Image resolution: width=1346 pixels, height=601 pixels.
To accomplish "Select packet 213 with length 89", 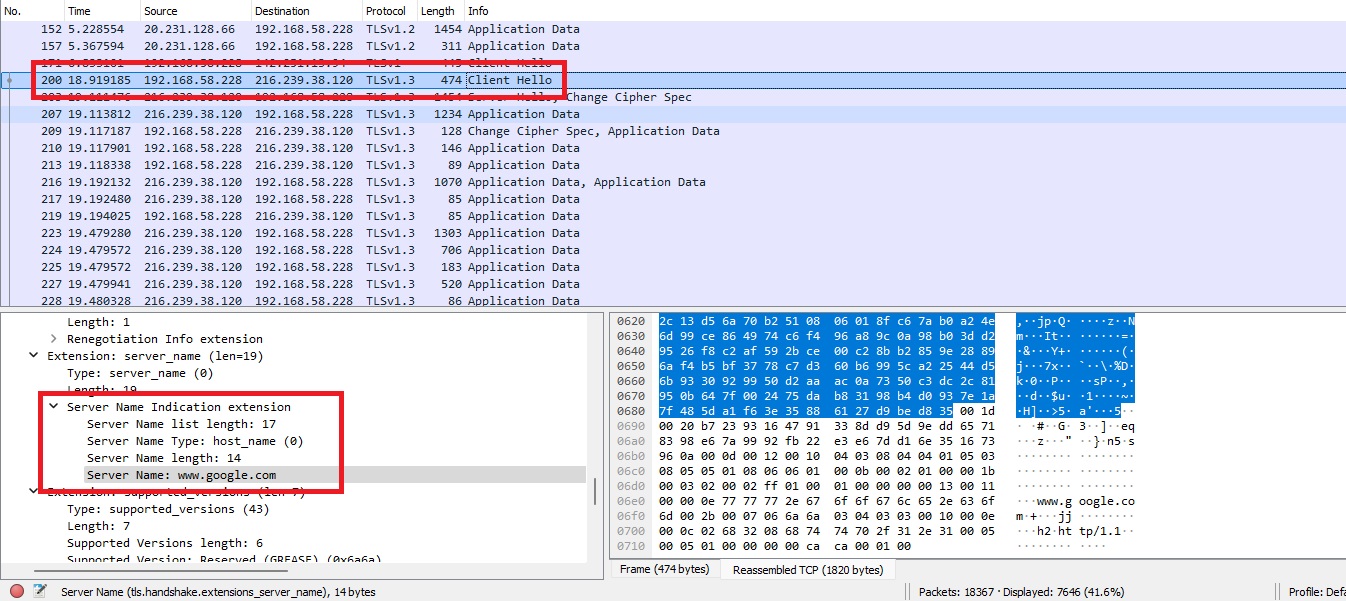I will tap(673, 165).
